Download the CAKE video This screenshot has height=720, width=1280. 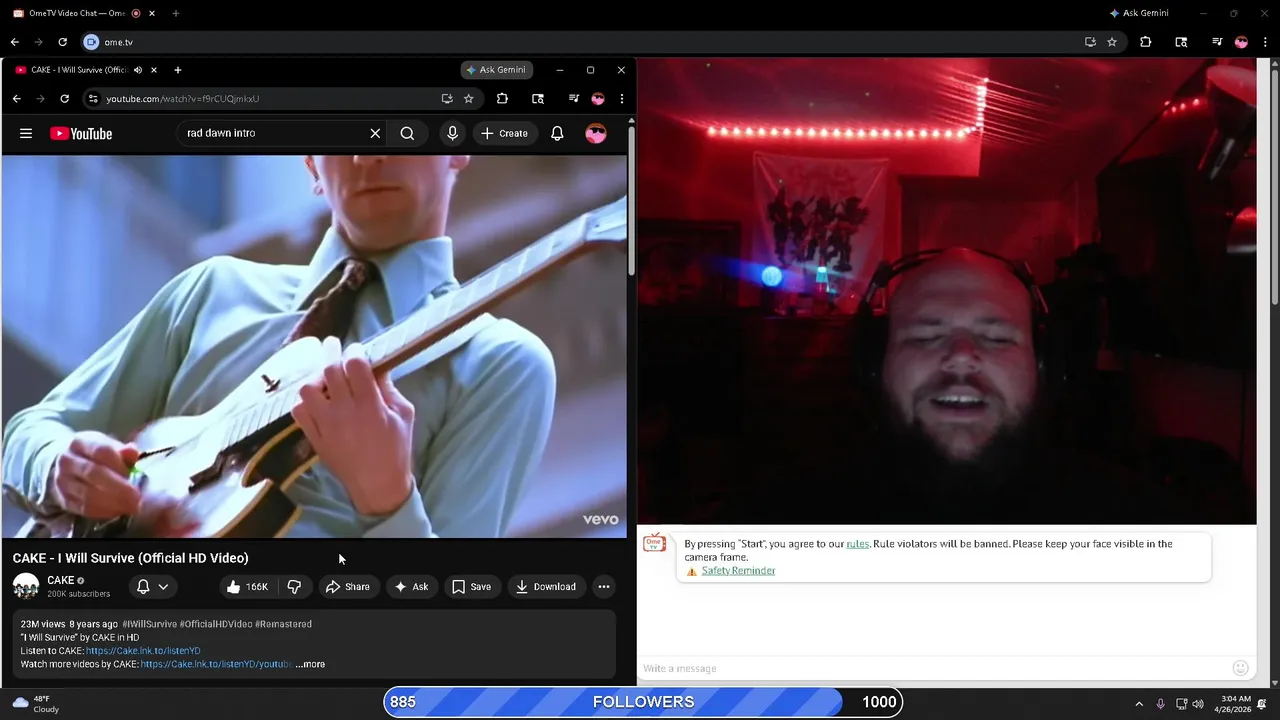click(x=545, y=587)
